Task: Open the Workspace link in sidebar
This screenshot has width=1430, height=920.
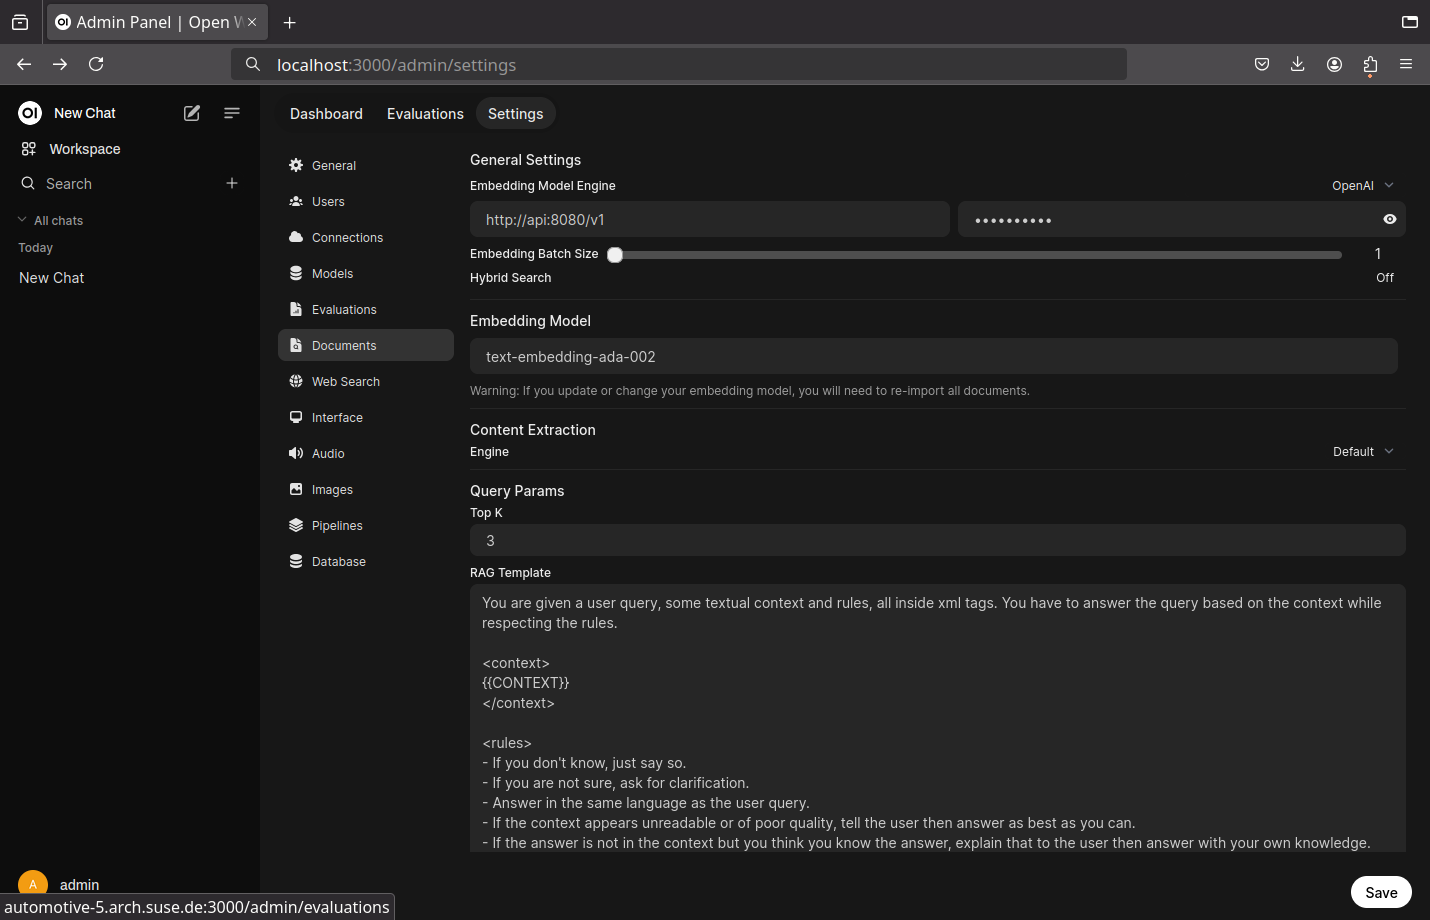Action: [84, 149]
